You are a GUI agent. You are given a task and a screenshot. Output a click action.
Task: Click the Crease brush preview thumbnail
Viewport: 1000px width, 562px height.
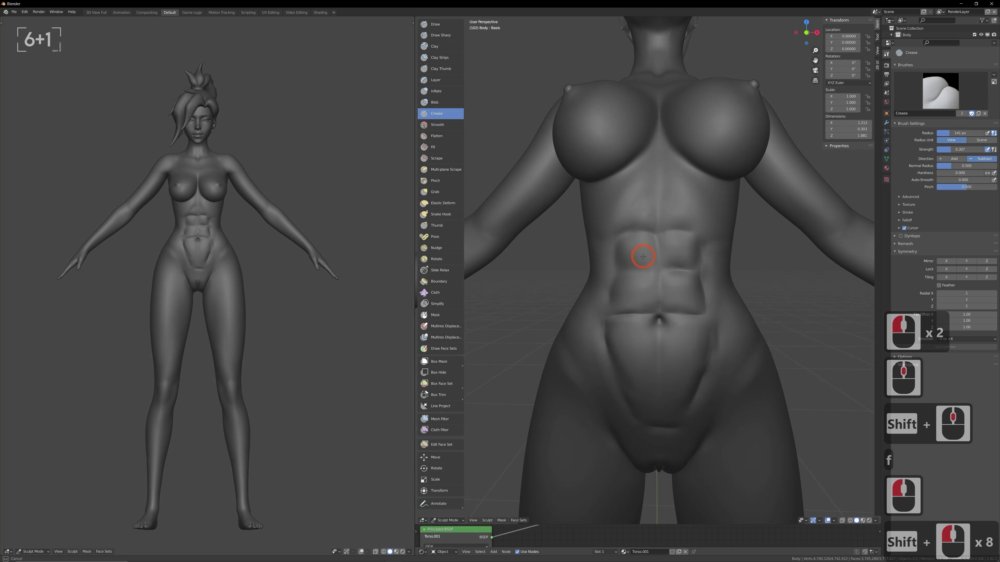[941, 91]
